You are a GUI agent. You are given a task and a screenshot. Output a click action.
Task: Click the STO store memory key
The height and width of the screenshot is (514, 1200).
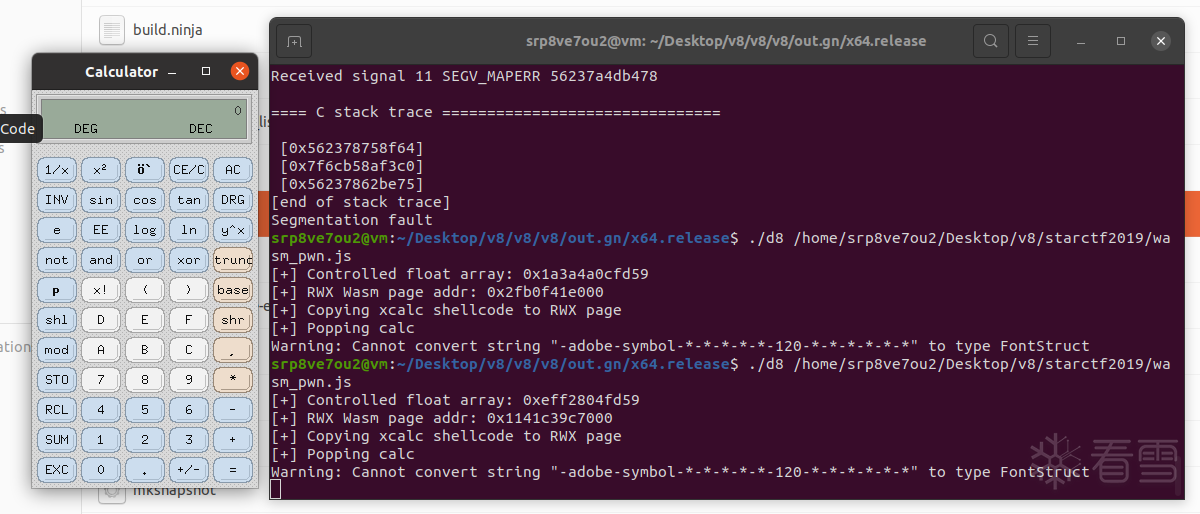tap(57, 380)
